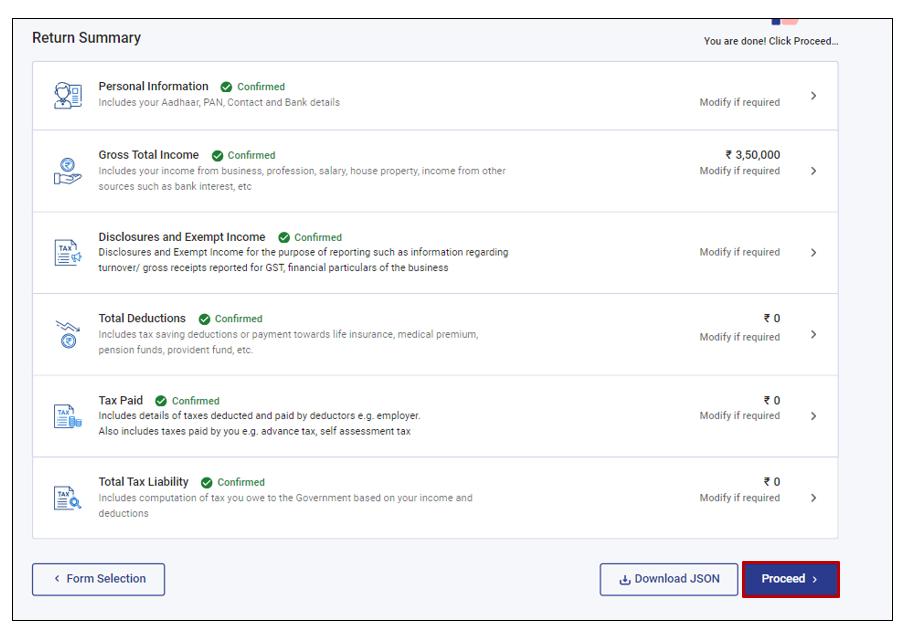
Task: Click Modify if required for Gross Total Income
Action: click(x=739, y=171)
